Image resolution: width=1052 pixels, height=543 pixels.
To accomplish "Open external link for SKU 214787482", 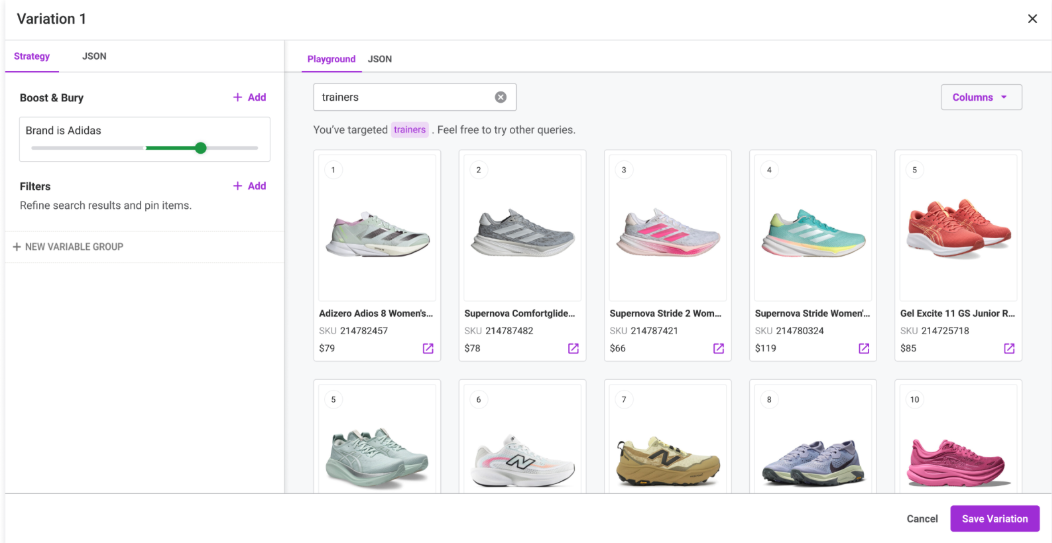I will point(573,348).
